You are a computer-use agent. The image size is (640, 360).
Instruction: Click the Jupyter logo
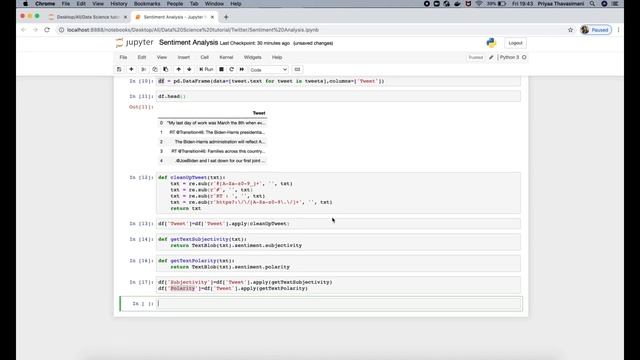point(134,42)
